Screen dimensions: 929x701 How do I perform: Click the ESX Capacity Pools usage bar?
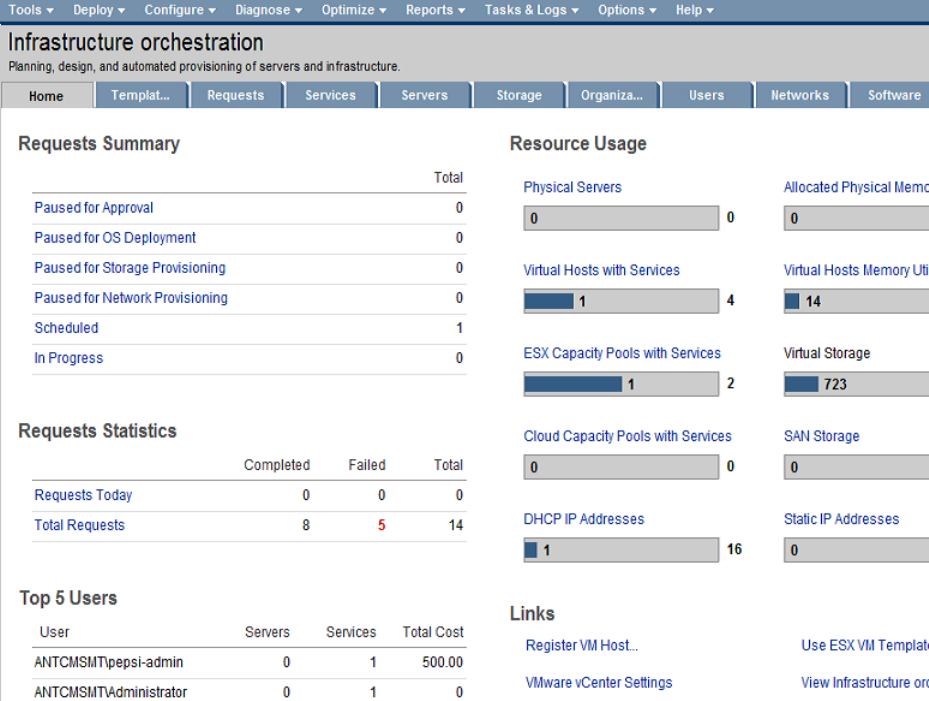point(620,384)
